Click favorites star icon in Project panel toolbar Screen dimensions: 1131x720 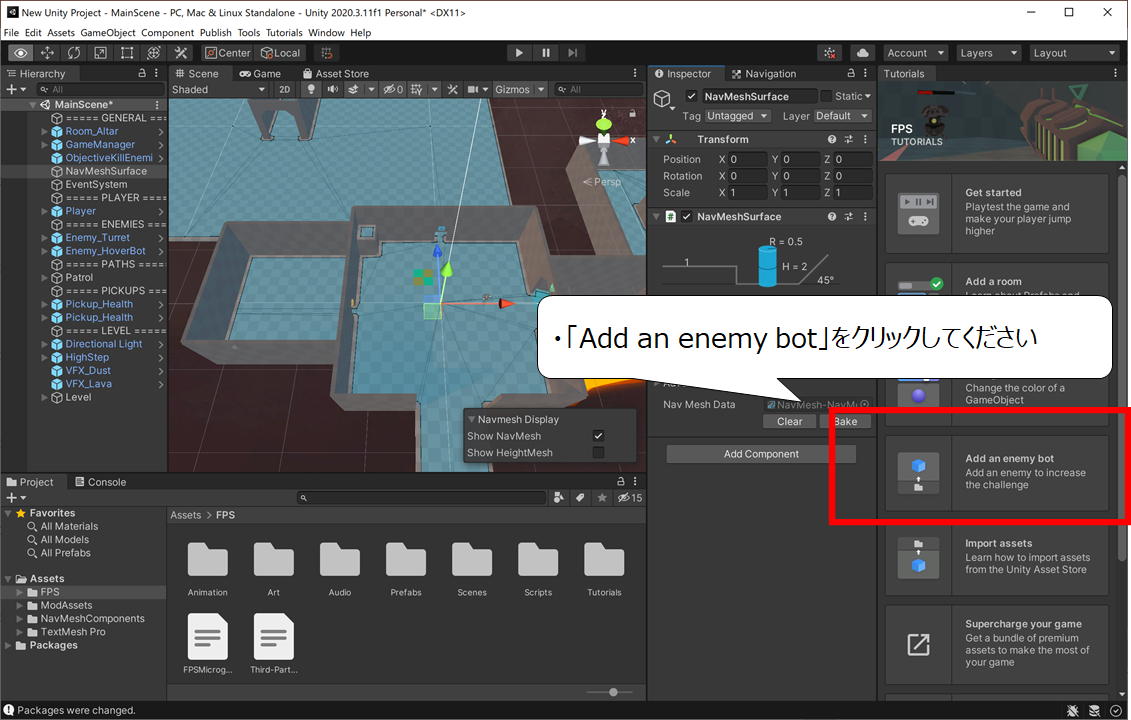tap(602, 498)
